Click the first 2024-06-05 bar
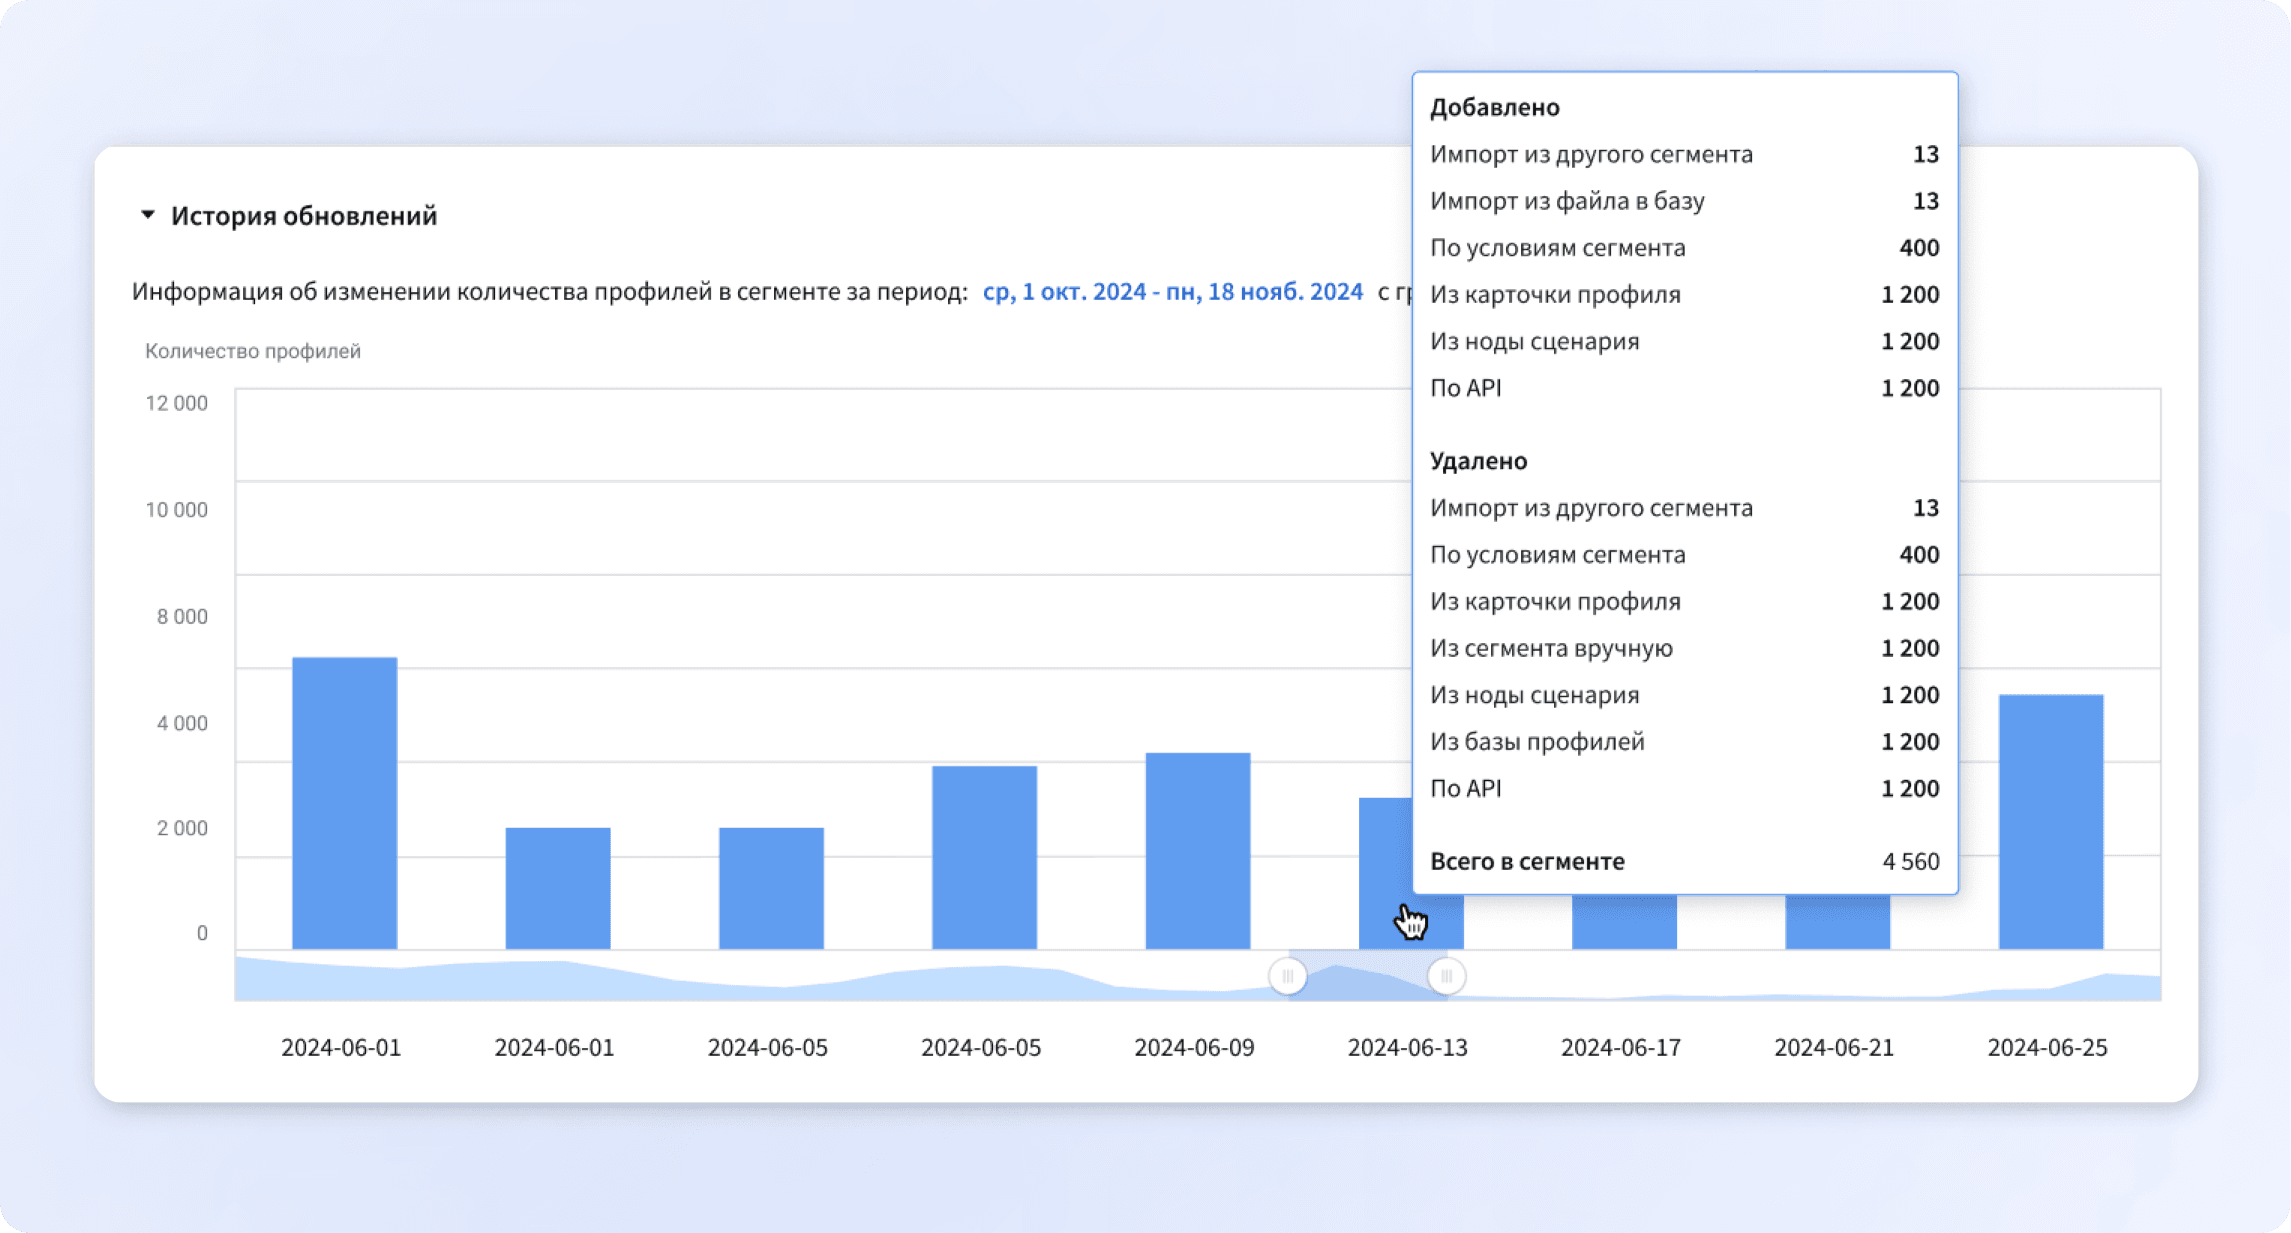The height and width of the screenshot is (1233, 2291). [771, 888]
